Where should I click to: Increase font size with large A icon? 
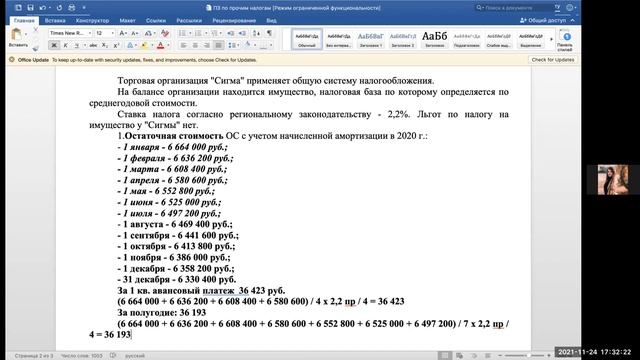point(122,33)
